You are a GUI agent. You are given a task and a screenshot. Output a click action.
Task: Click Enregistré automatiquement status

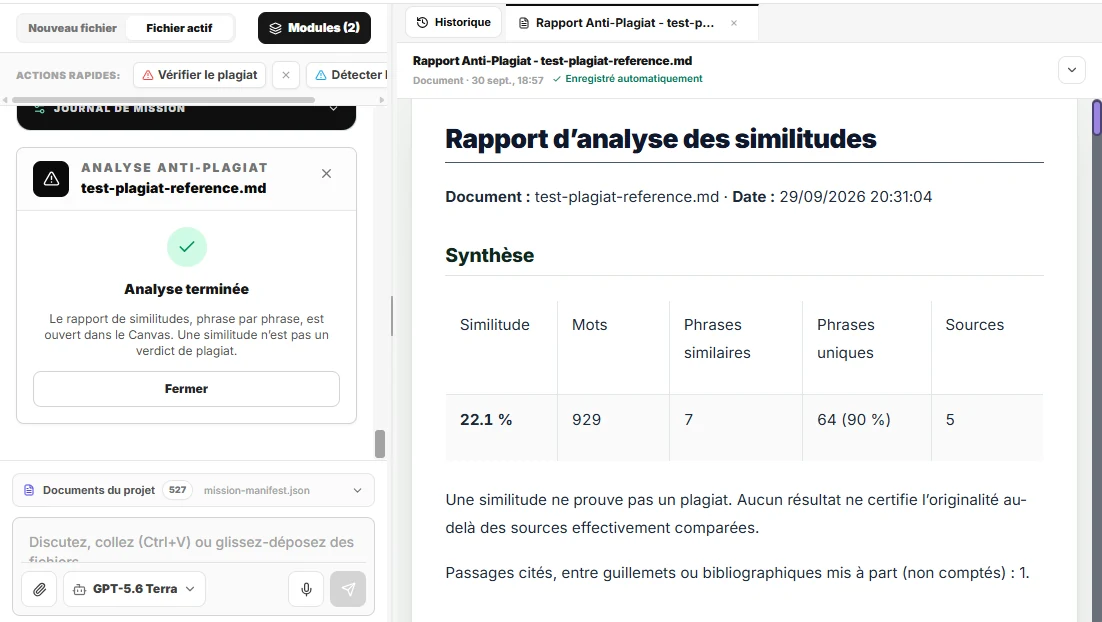[627, 79]
